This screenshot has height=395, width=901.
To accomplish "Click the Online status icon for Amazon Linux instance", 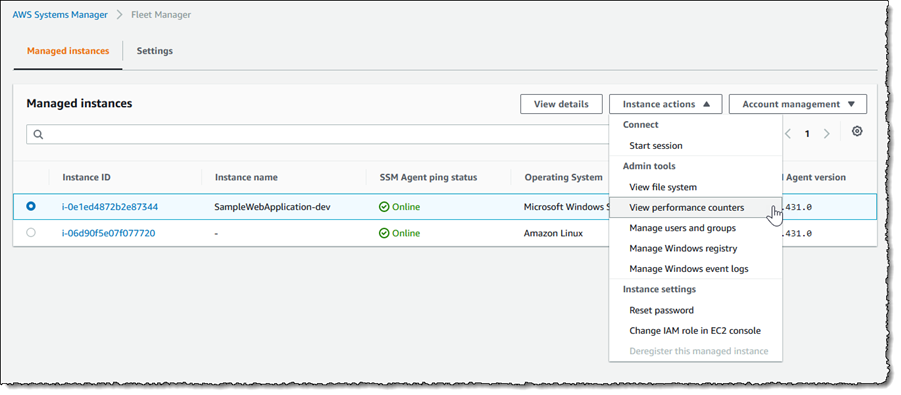I will (384, 233).
